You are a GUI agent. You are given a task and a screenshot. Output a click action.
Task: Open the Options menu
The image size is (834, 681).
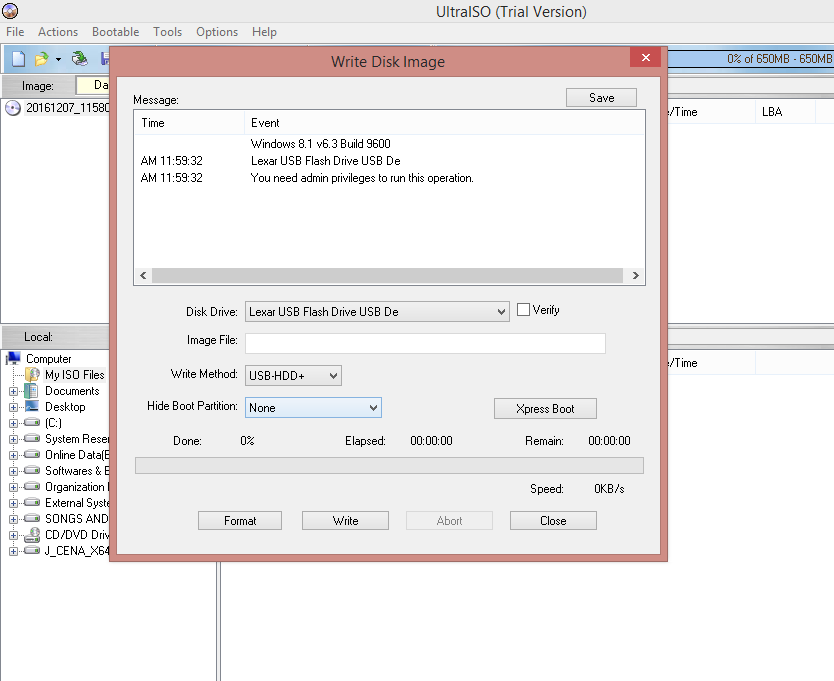pos(217,31)
